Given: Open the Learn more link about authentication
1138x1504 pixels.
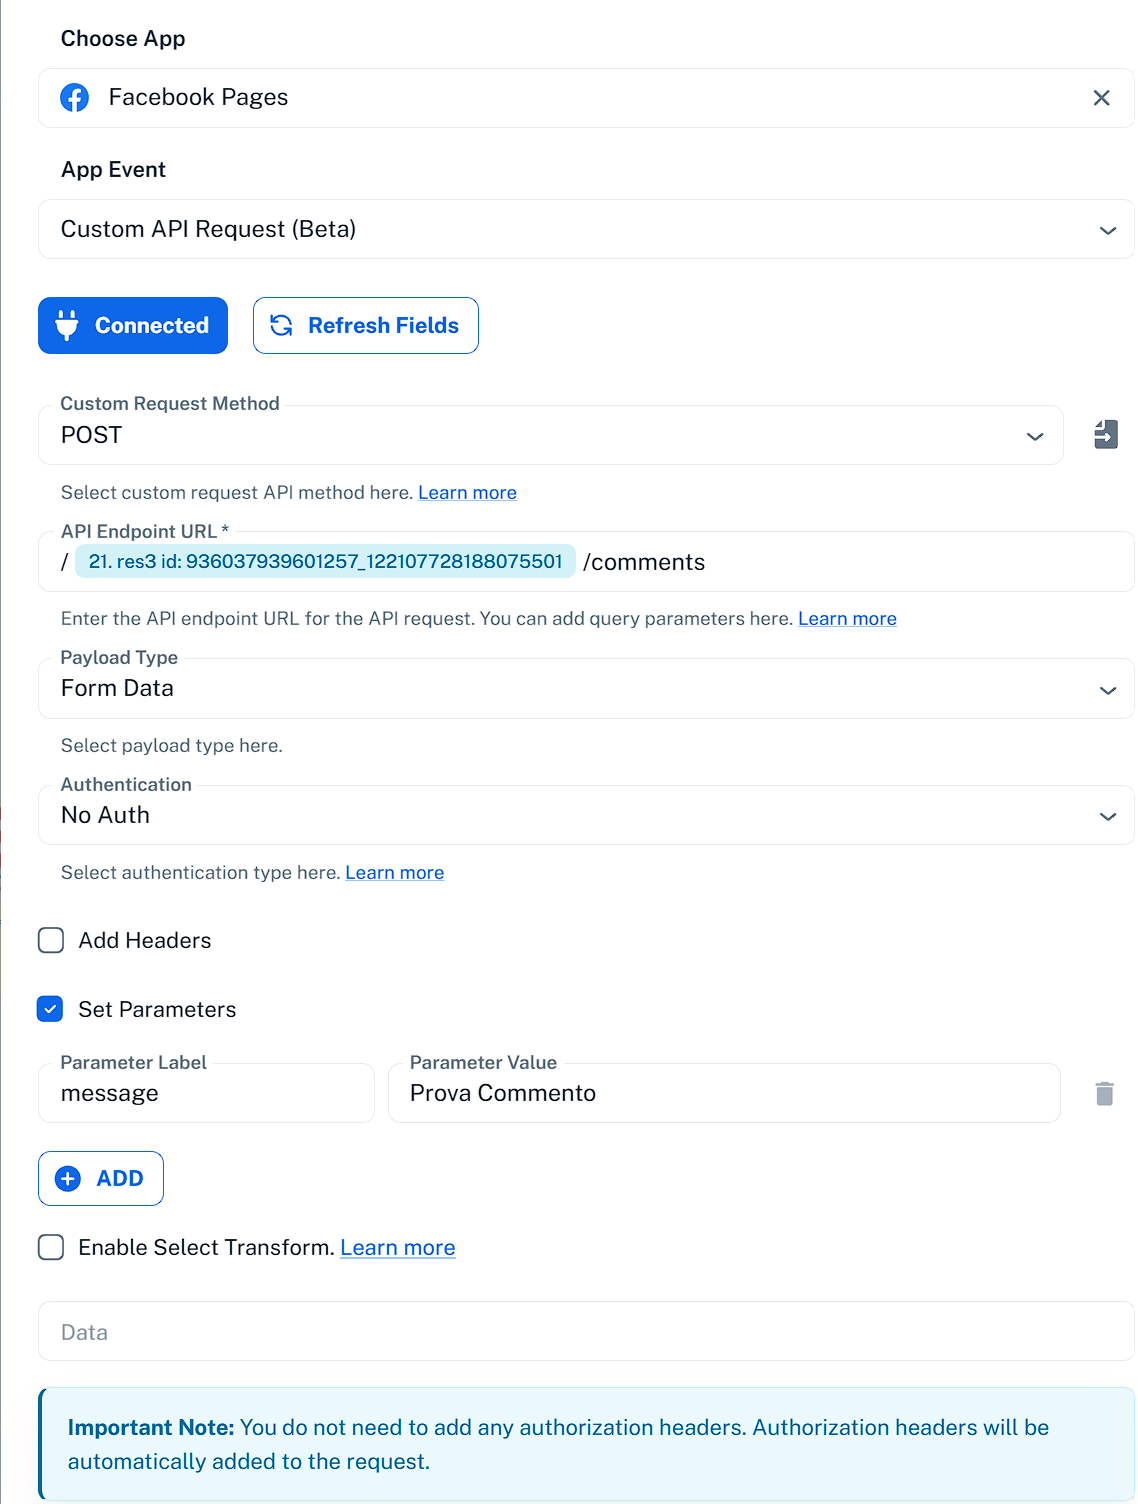Looking at the screenshot, I should coord(394,872).
